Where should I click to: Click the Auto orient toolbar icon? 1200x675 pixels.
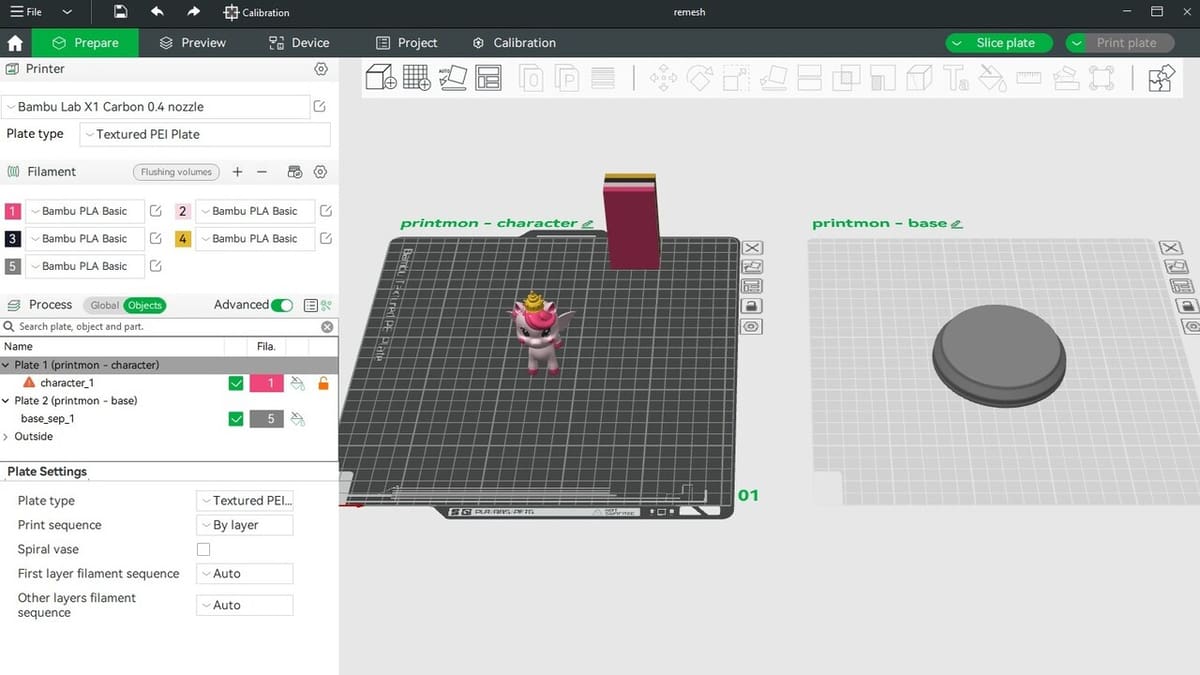point(453,78)
